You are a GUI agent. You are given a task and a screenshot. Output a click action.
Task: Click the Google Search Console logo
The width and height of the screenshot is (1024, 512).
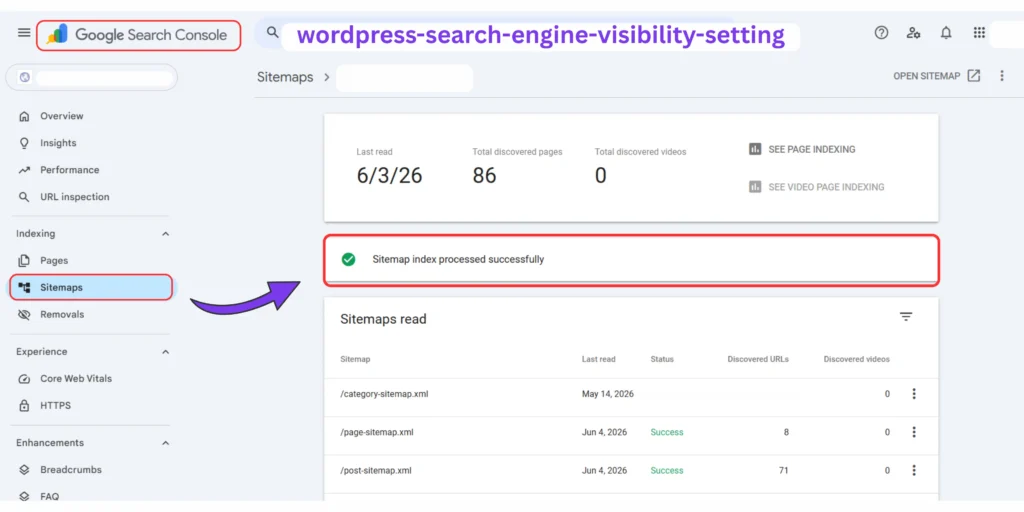pyautogui.click(x=138, y=35)
